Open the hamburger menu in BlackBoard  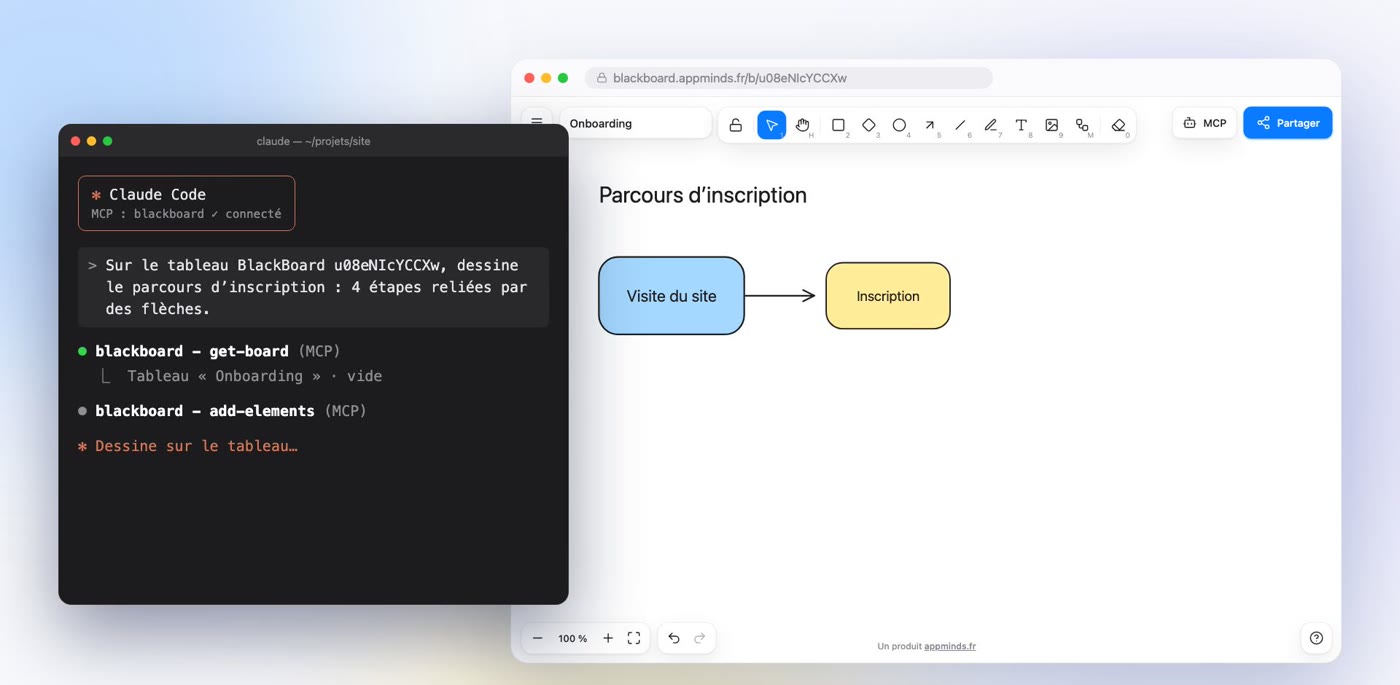click(537, 122)
